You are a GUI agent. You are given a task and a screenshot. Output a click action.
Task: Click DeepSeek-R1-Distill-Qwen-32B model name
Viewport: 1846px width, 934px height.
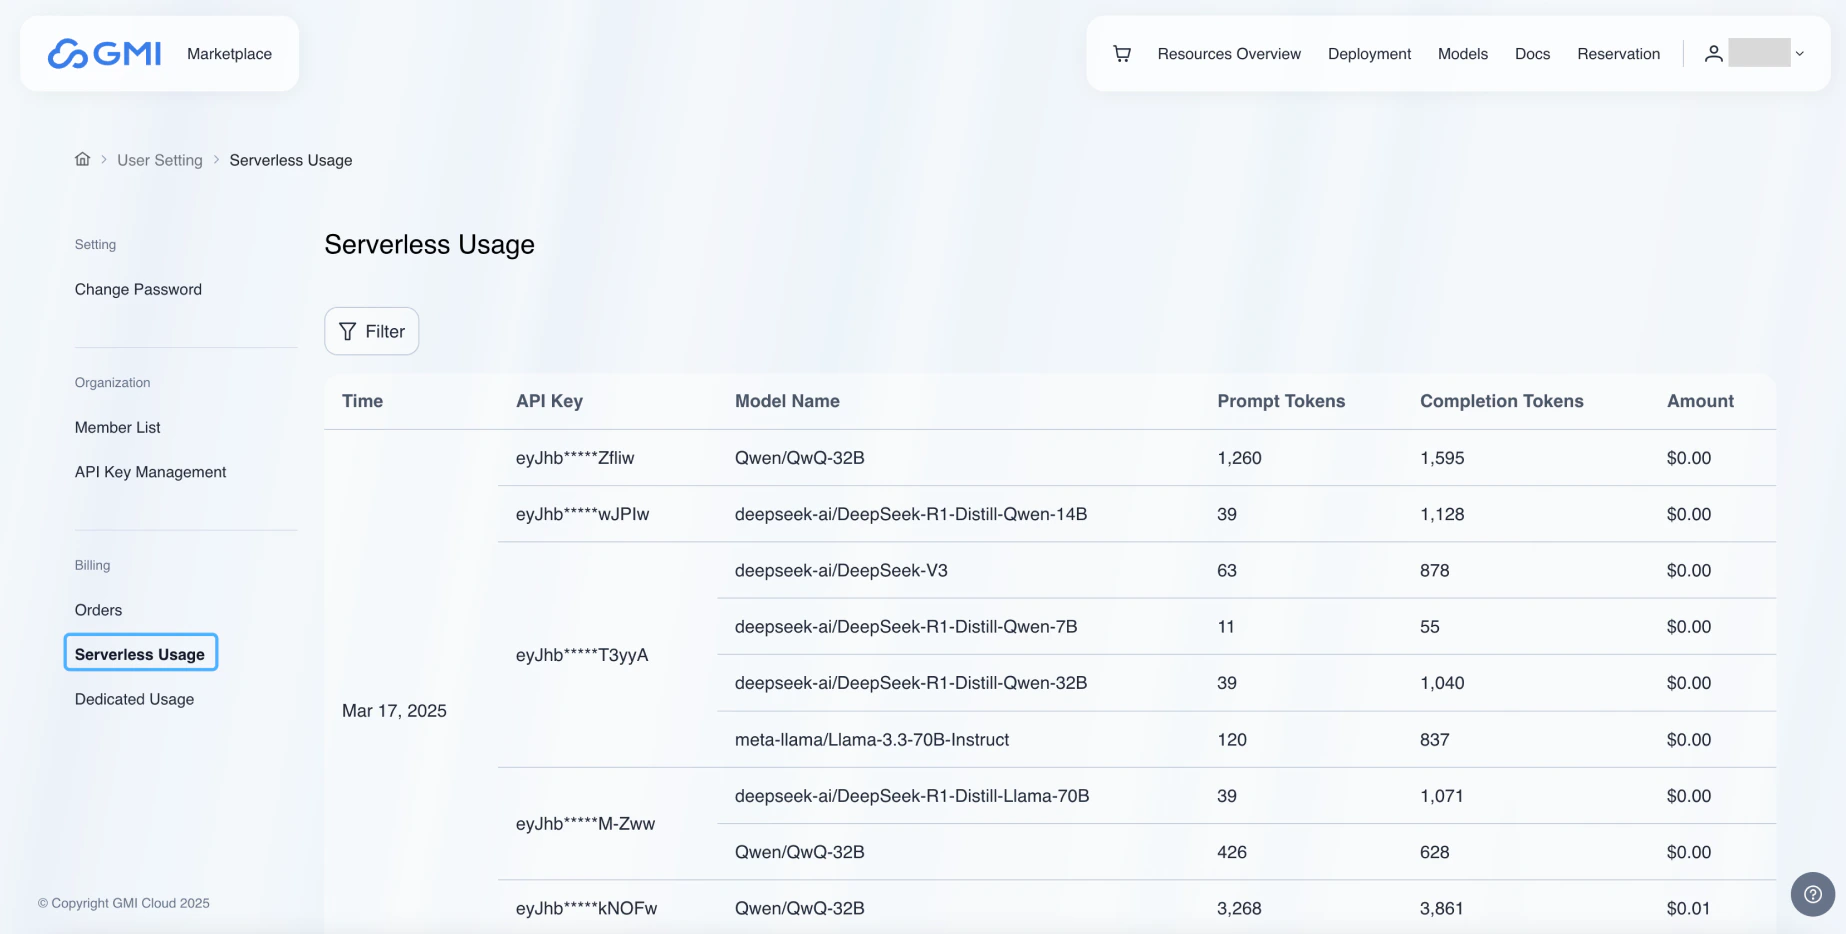911,683
